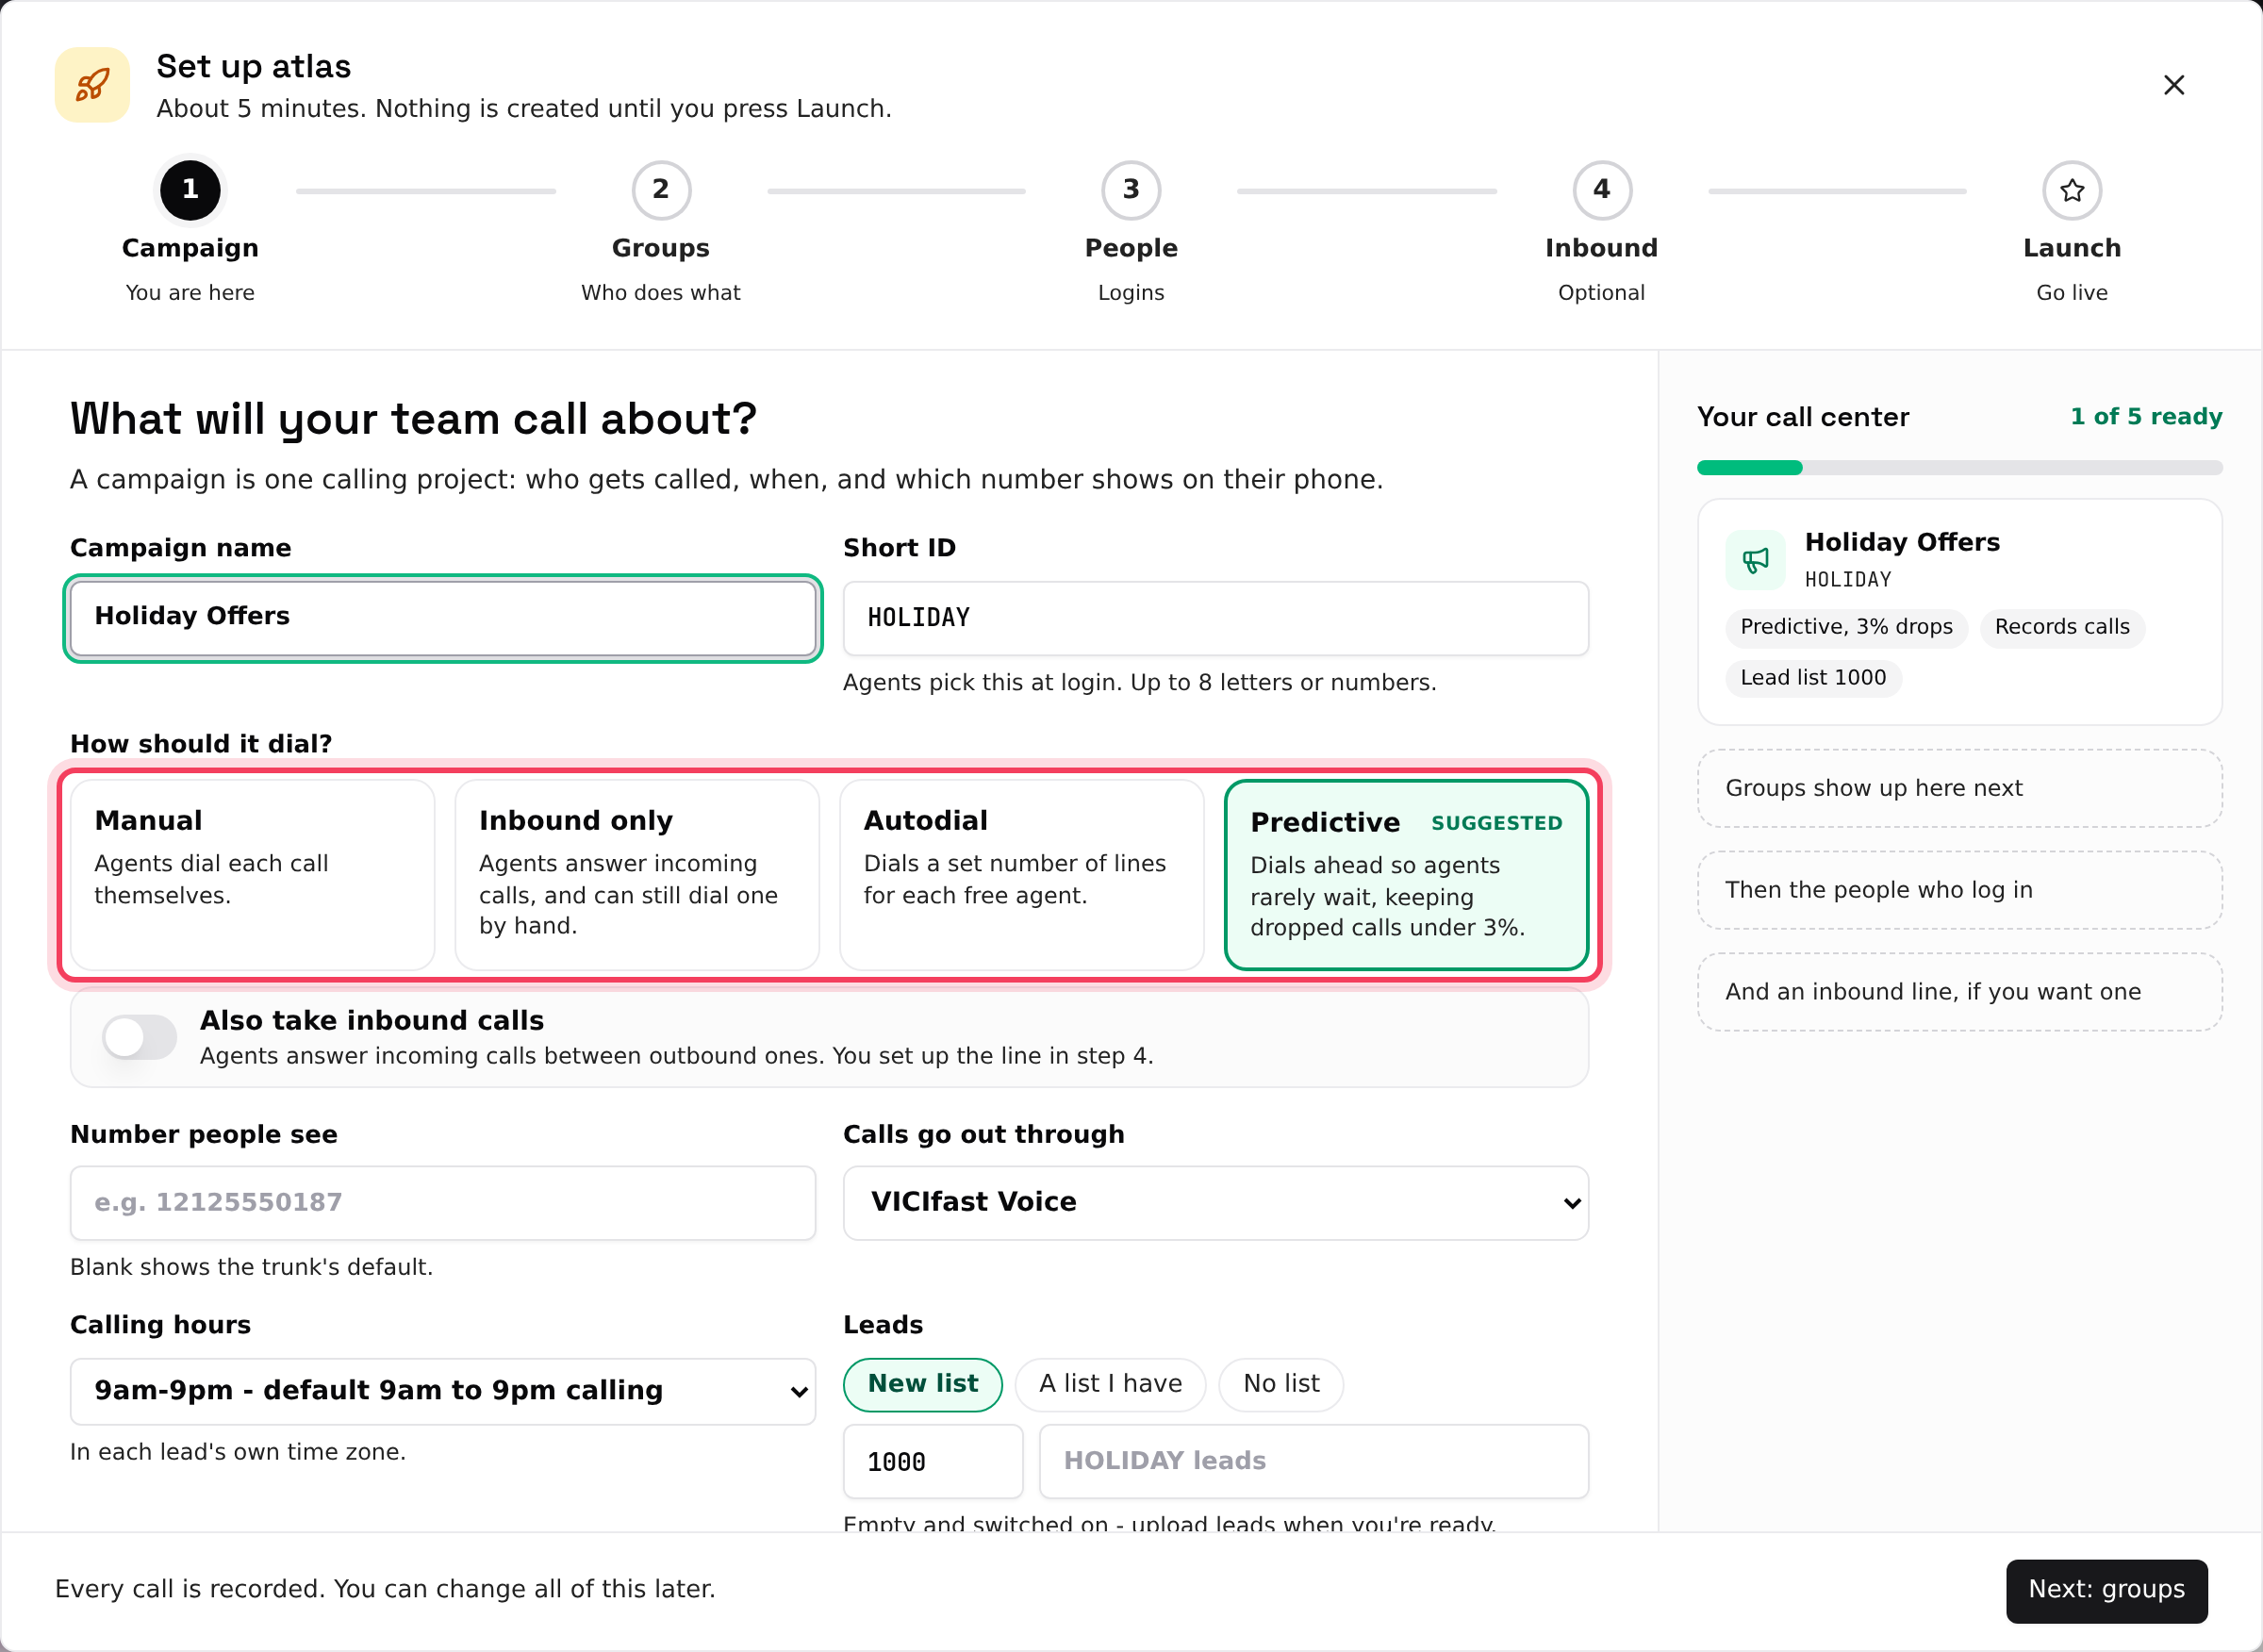
Task: Go to step 4 Inbound
Action: tap(1602, 190)
